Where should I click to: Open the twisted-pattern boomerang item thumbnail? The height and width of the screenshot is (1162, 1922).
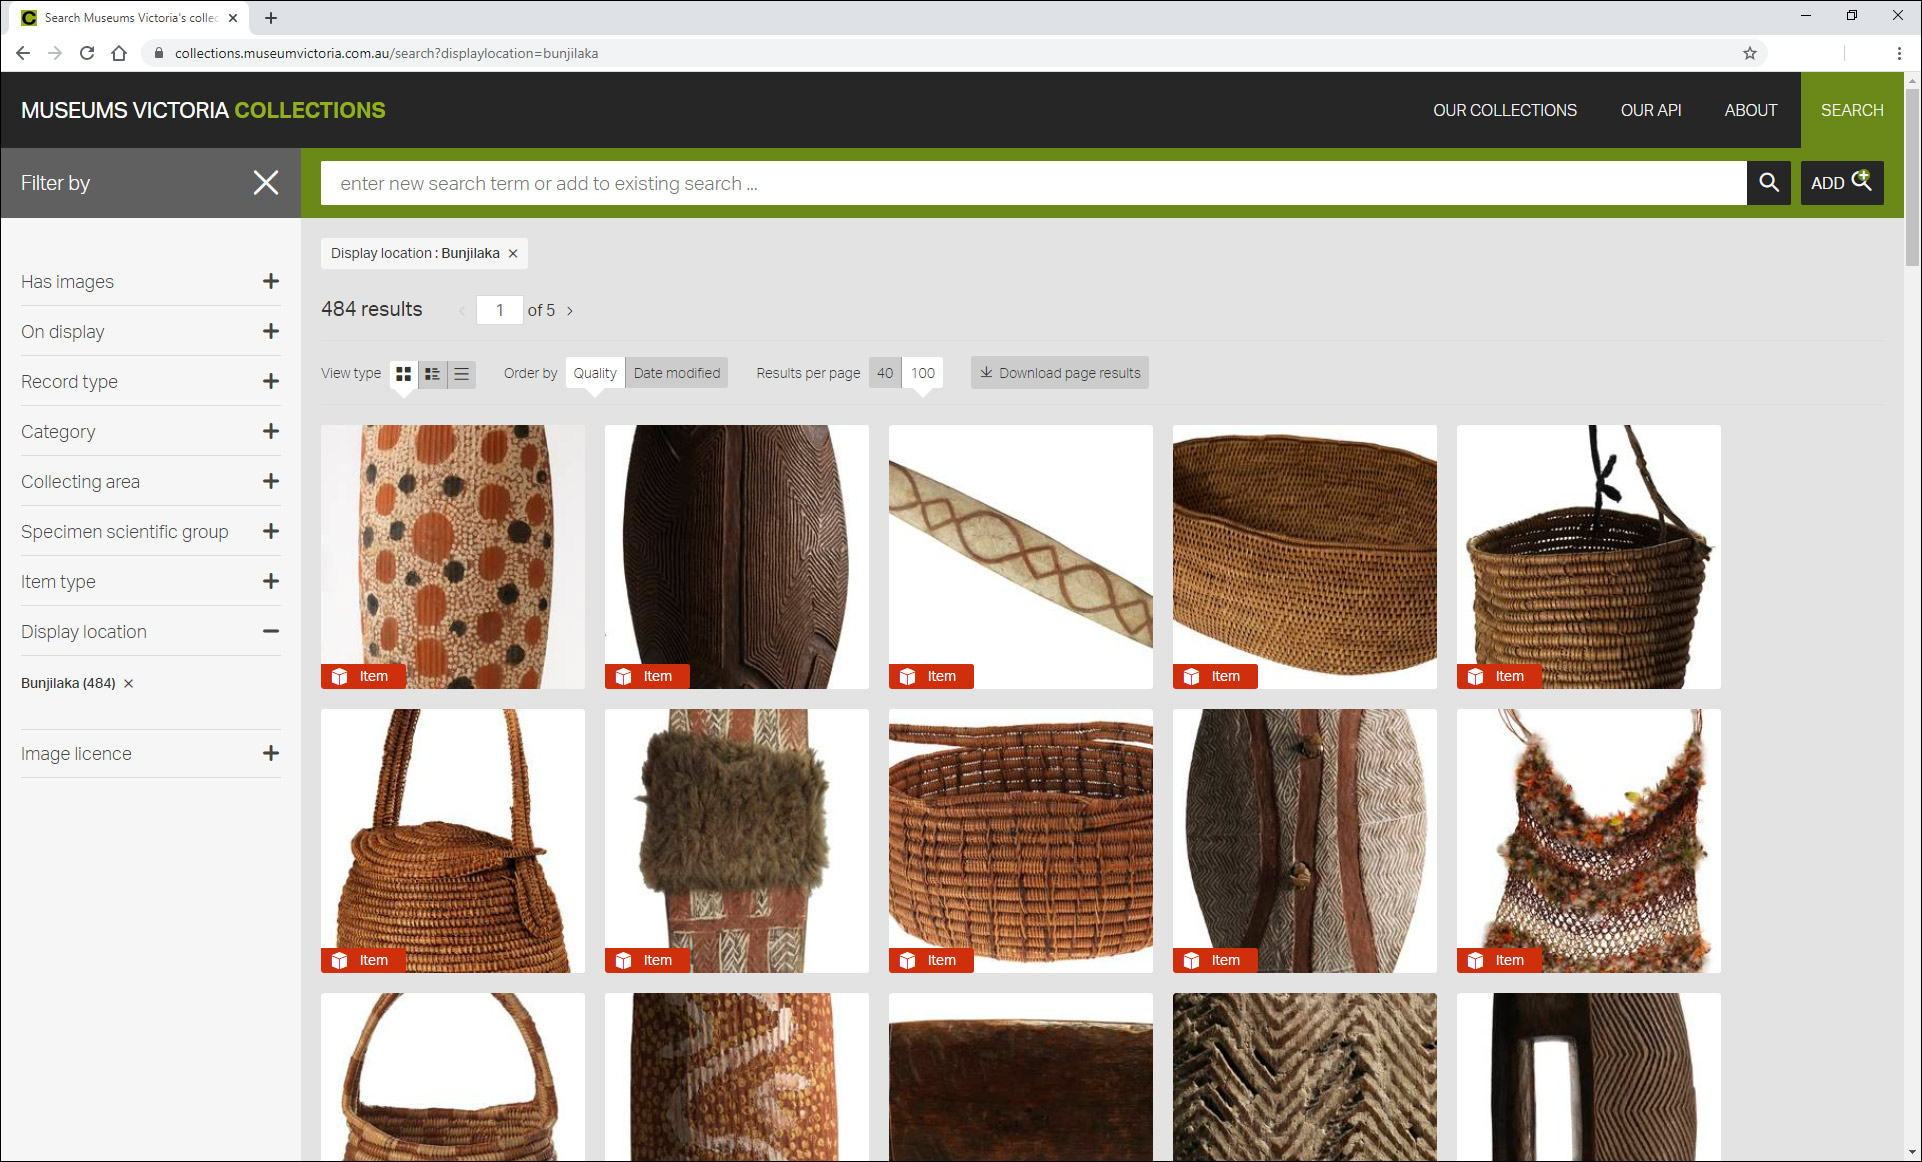(1021, 556)
